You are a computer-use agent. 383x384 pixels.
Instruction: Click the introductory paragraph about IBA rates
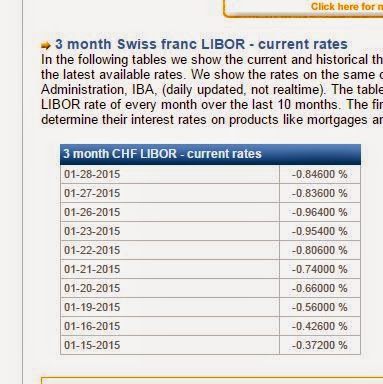click(x=212, y=90)
